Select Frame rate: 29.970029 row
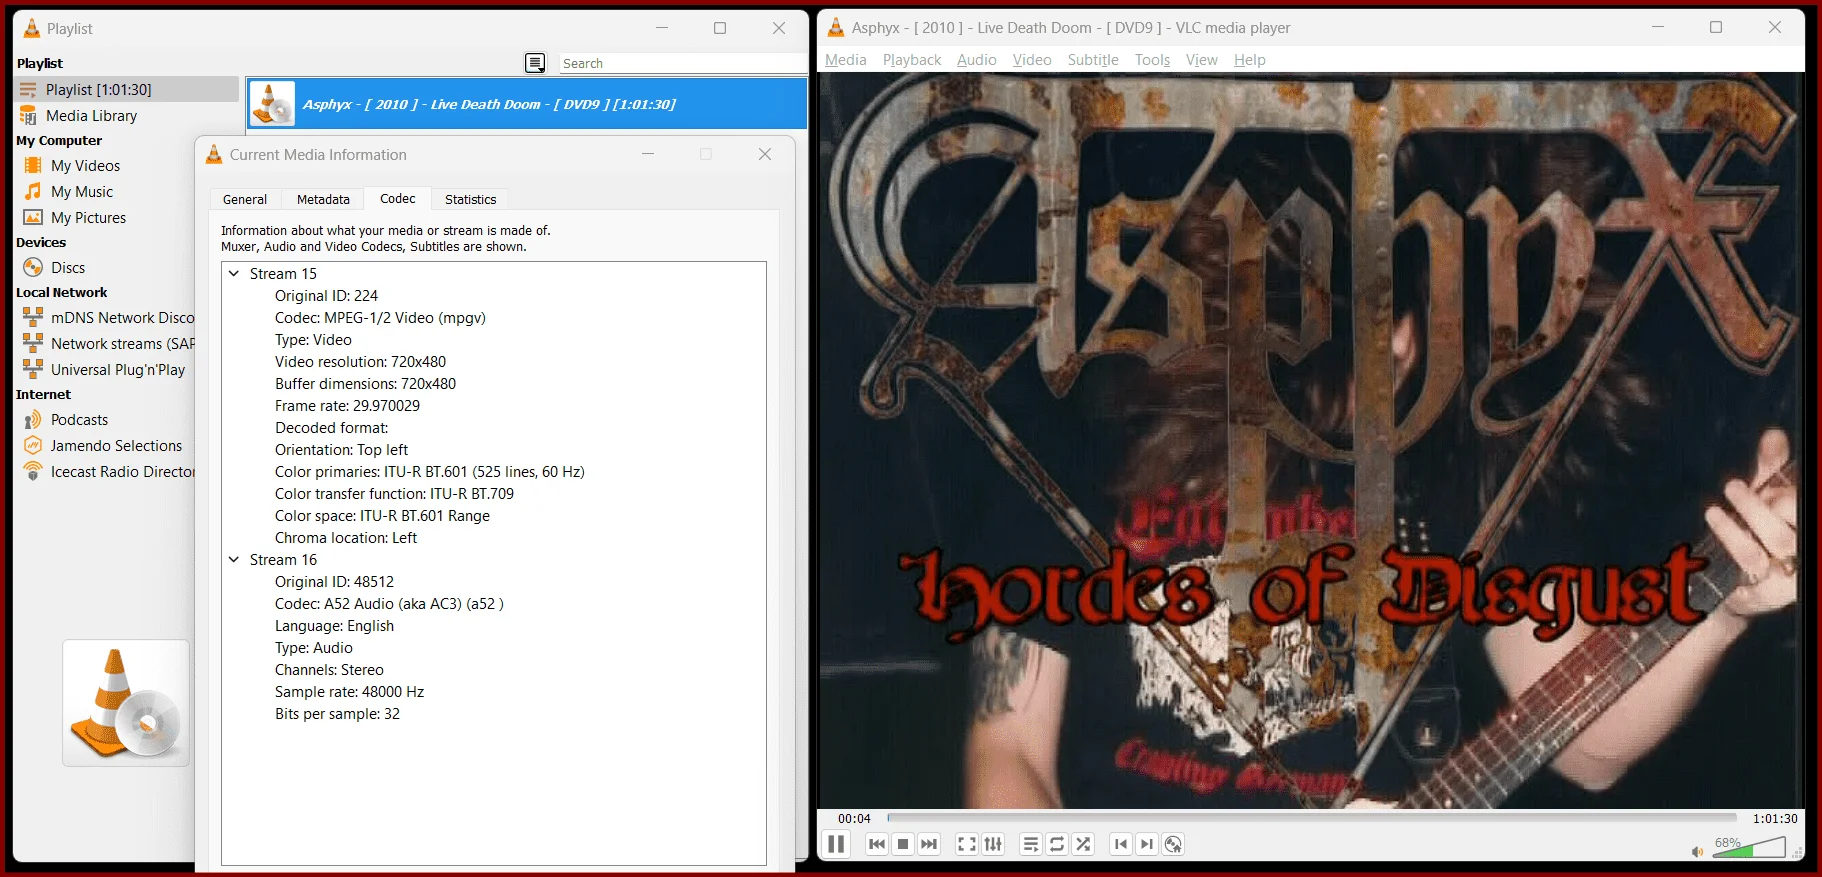 pos(347,406)
